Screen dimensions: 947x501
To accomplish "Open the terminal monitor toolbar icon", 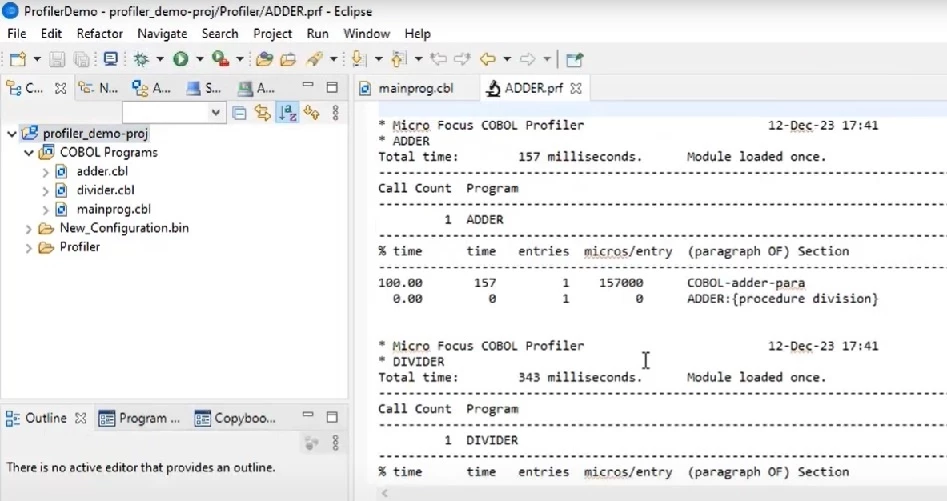I will (x=111, y=59).
